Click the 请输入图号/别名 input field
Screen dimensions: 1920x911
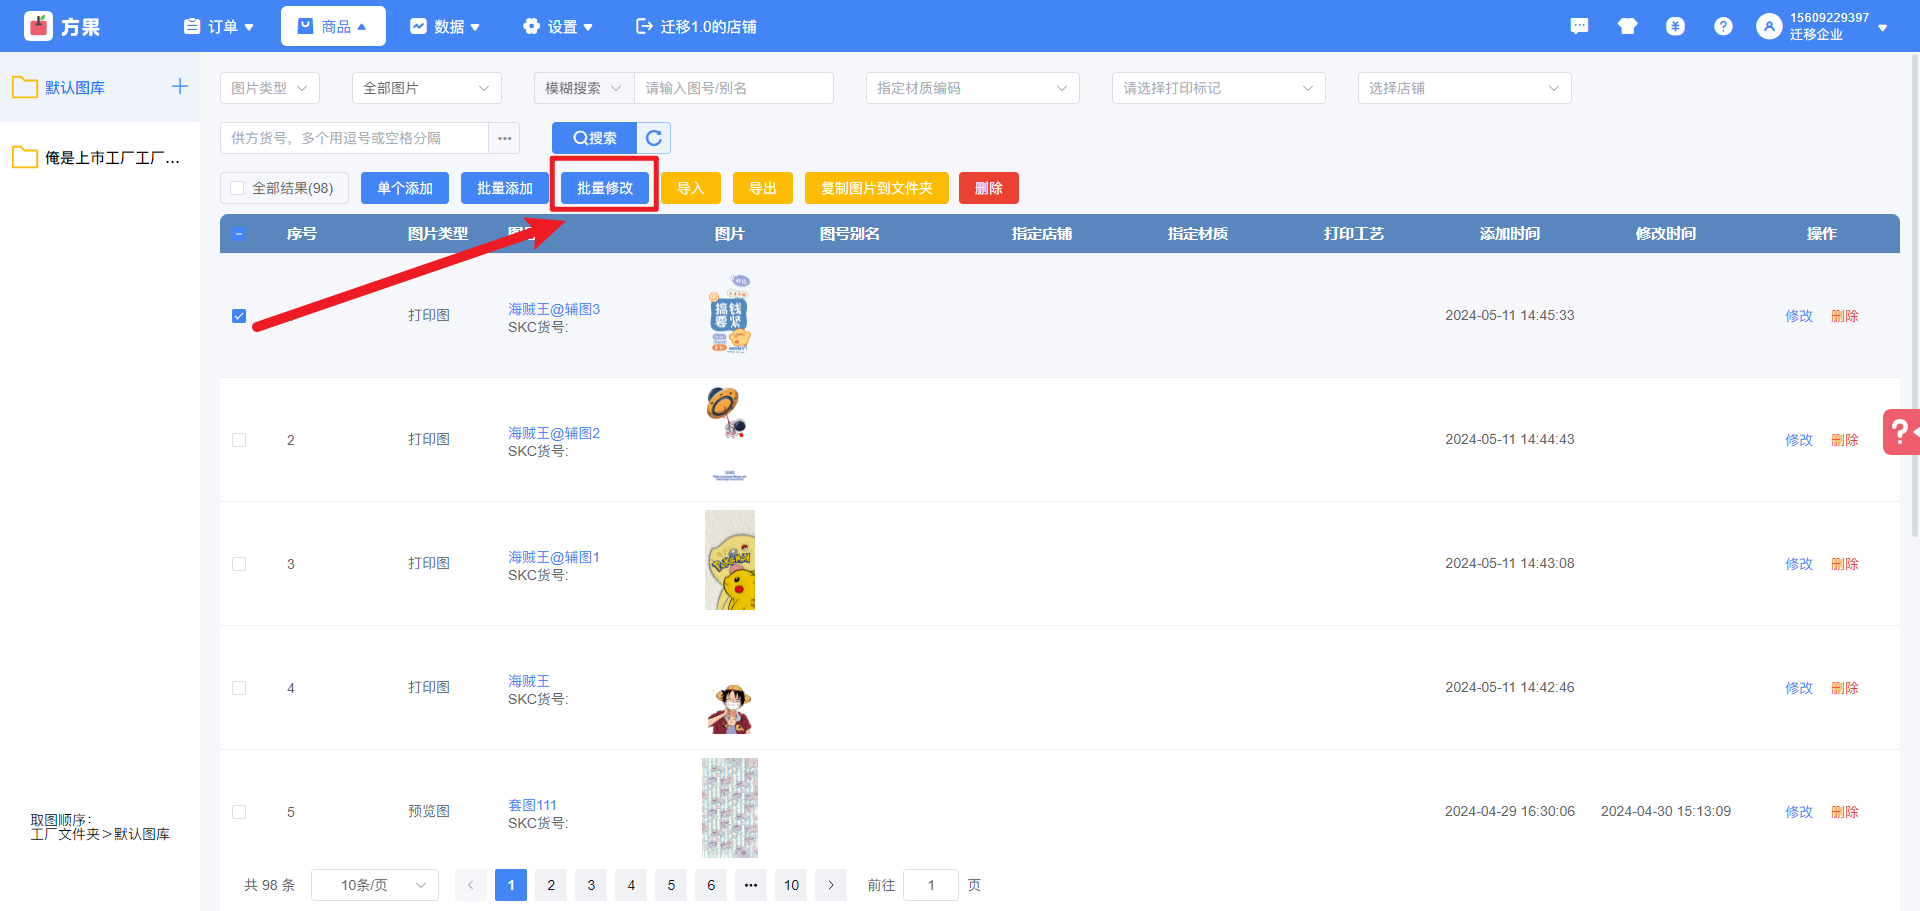pyautogui.click(x=734, y=88)
